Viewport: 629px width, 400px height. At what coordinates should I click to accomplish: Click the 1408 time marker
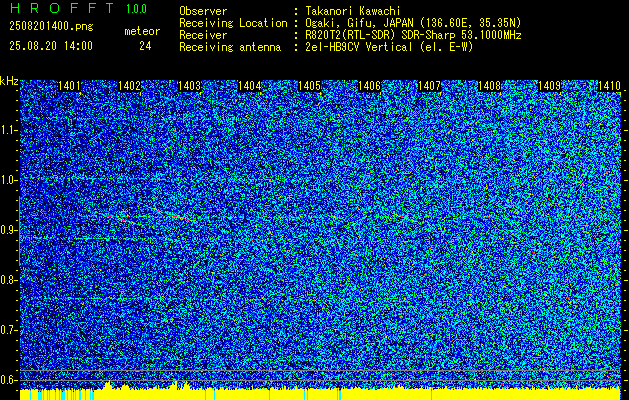click(490, 86)
